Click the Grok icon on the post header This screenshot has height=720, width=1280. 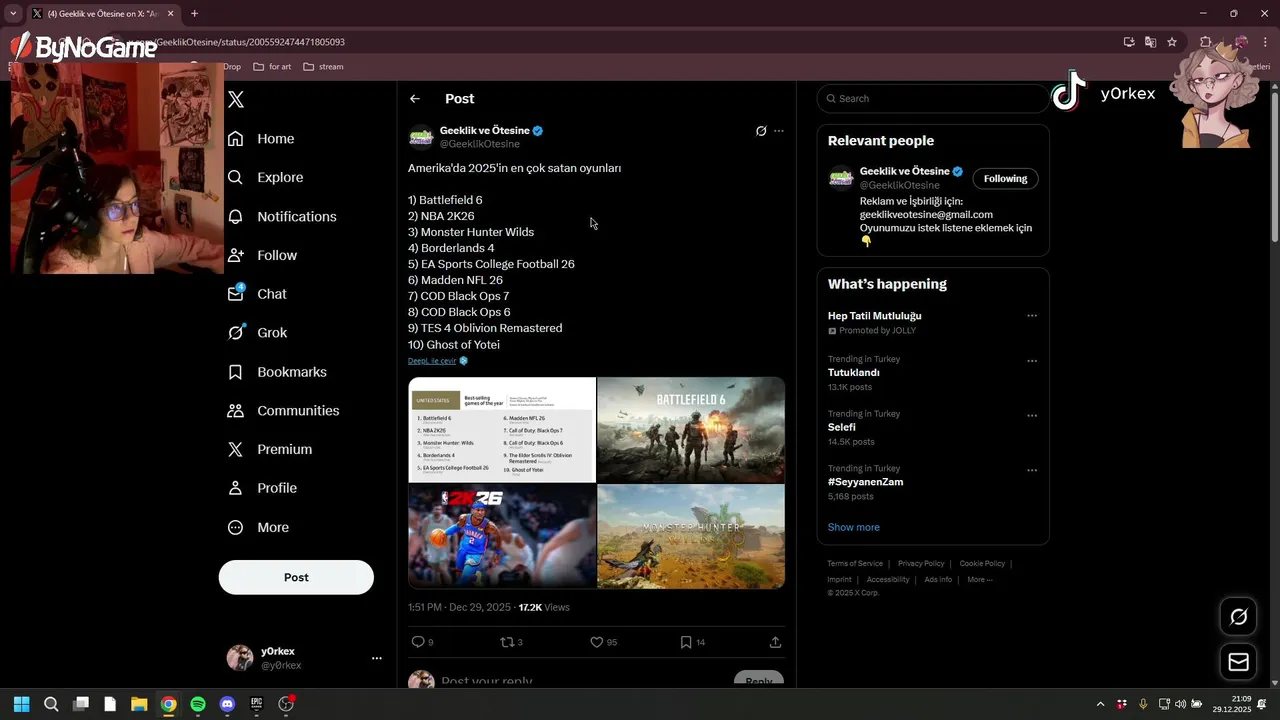[x=761, y=131]
